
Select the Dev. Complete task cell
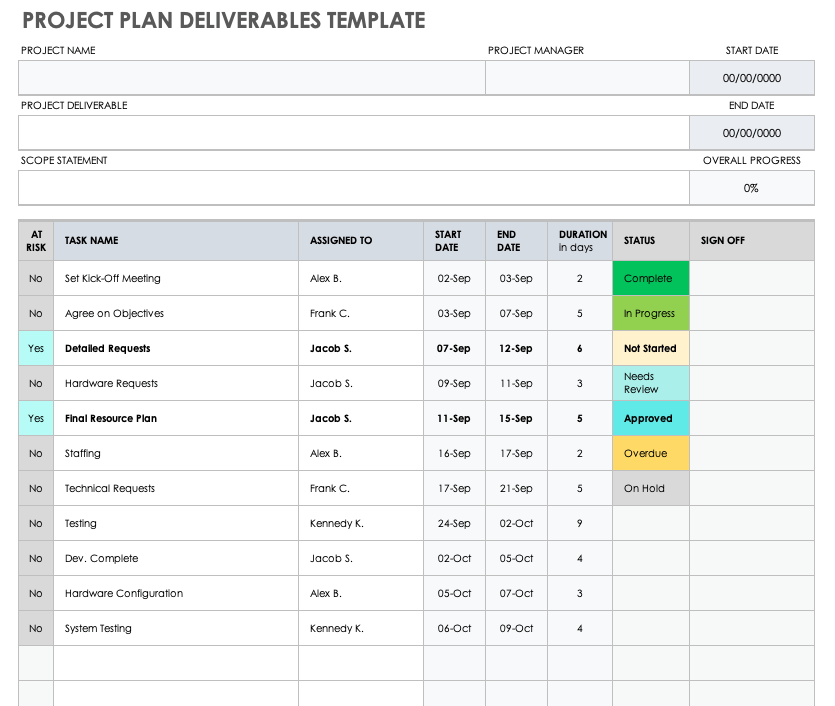pyautogui.click(x=176, y=558)
